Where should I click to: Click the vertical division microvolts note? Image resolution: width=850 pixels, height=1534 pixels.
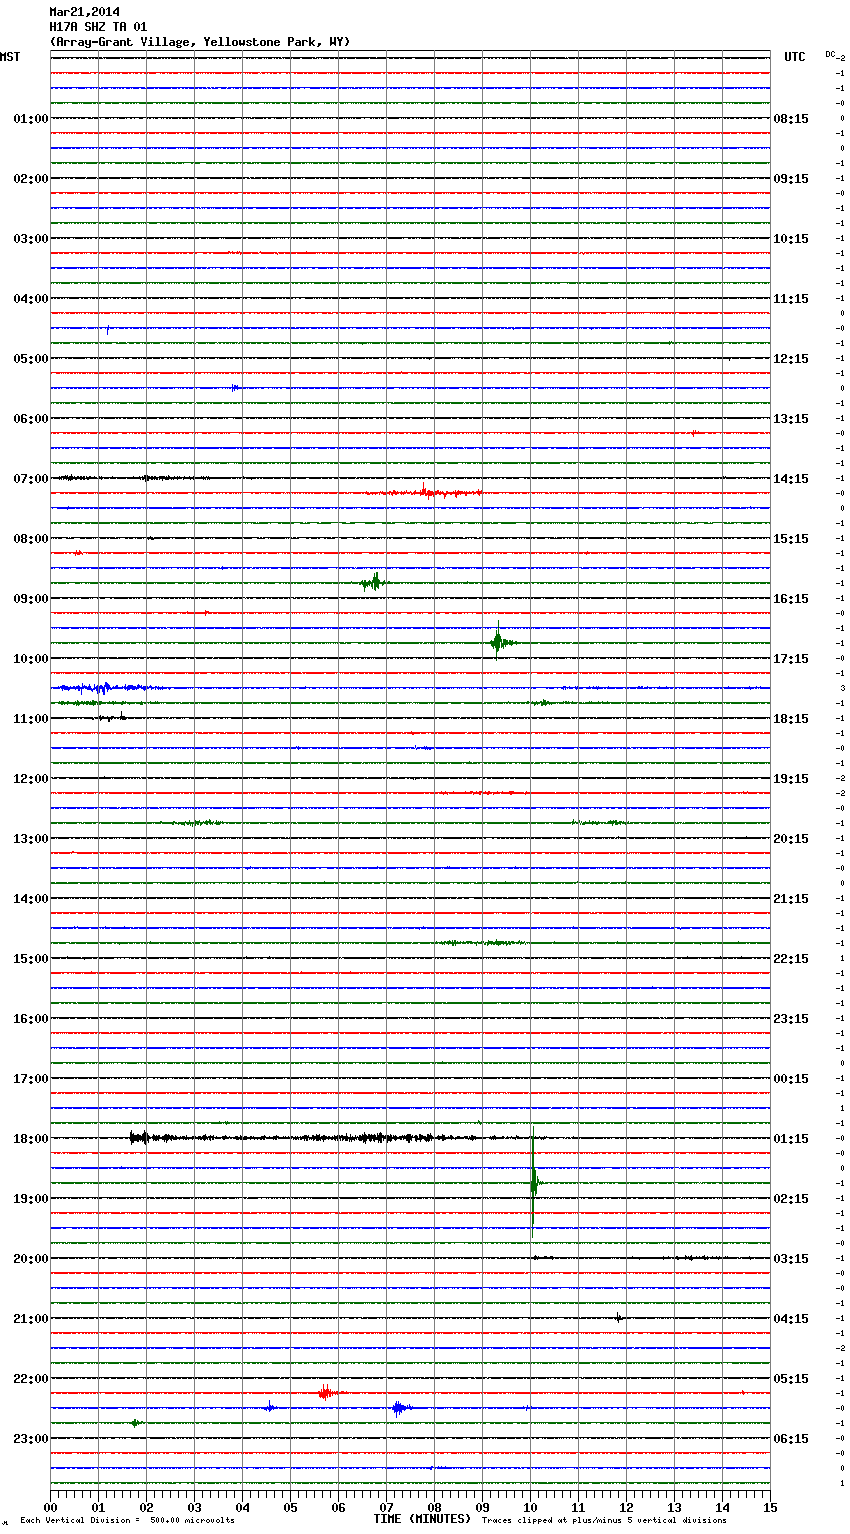point(127,1520)
